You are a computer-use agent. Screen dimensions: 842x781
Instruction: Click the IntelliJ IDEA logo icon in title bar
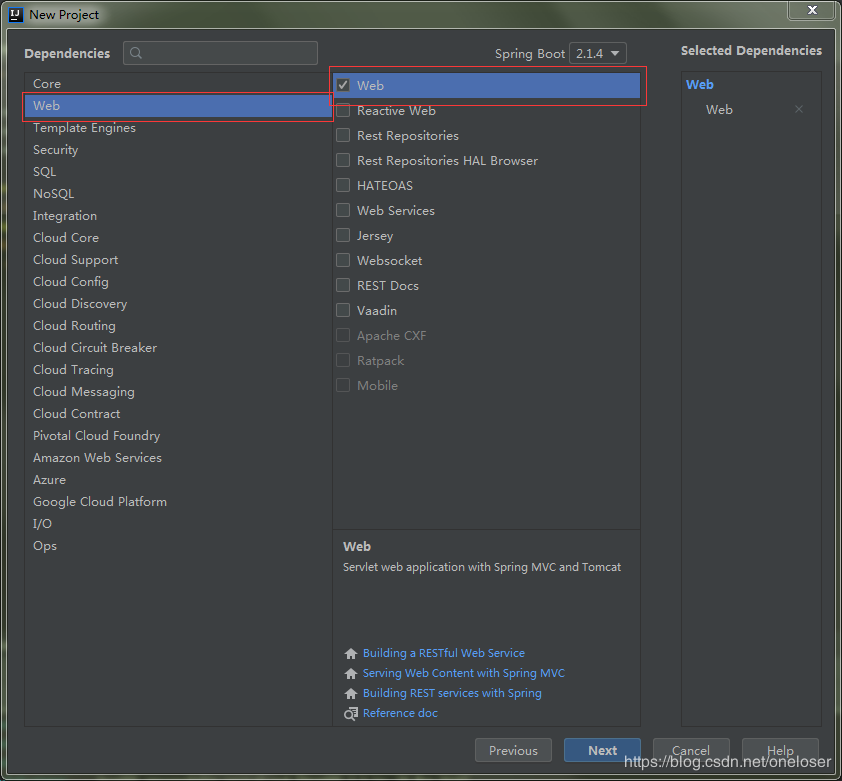[x=16, y=15]
